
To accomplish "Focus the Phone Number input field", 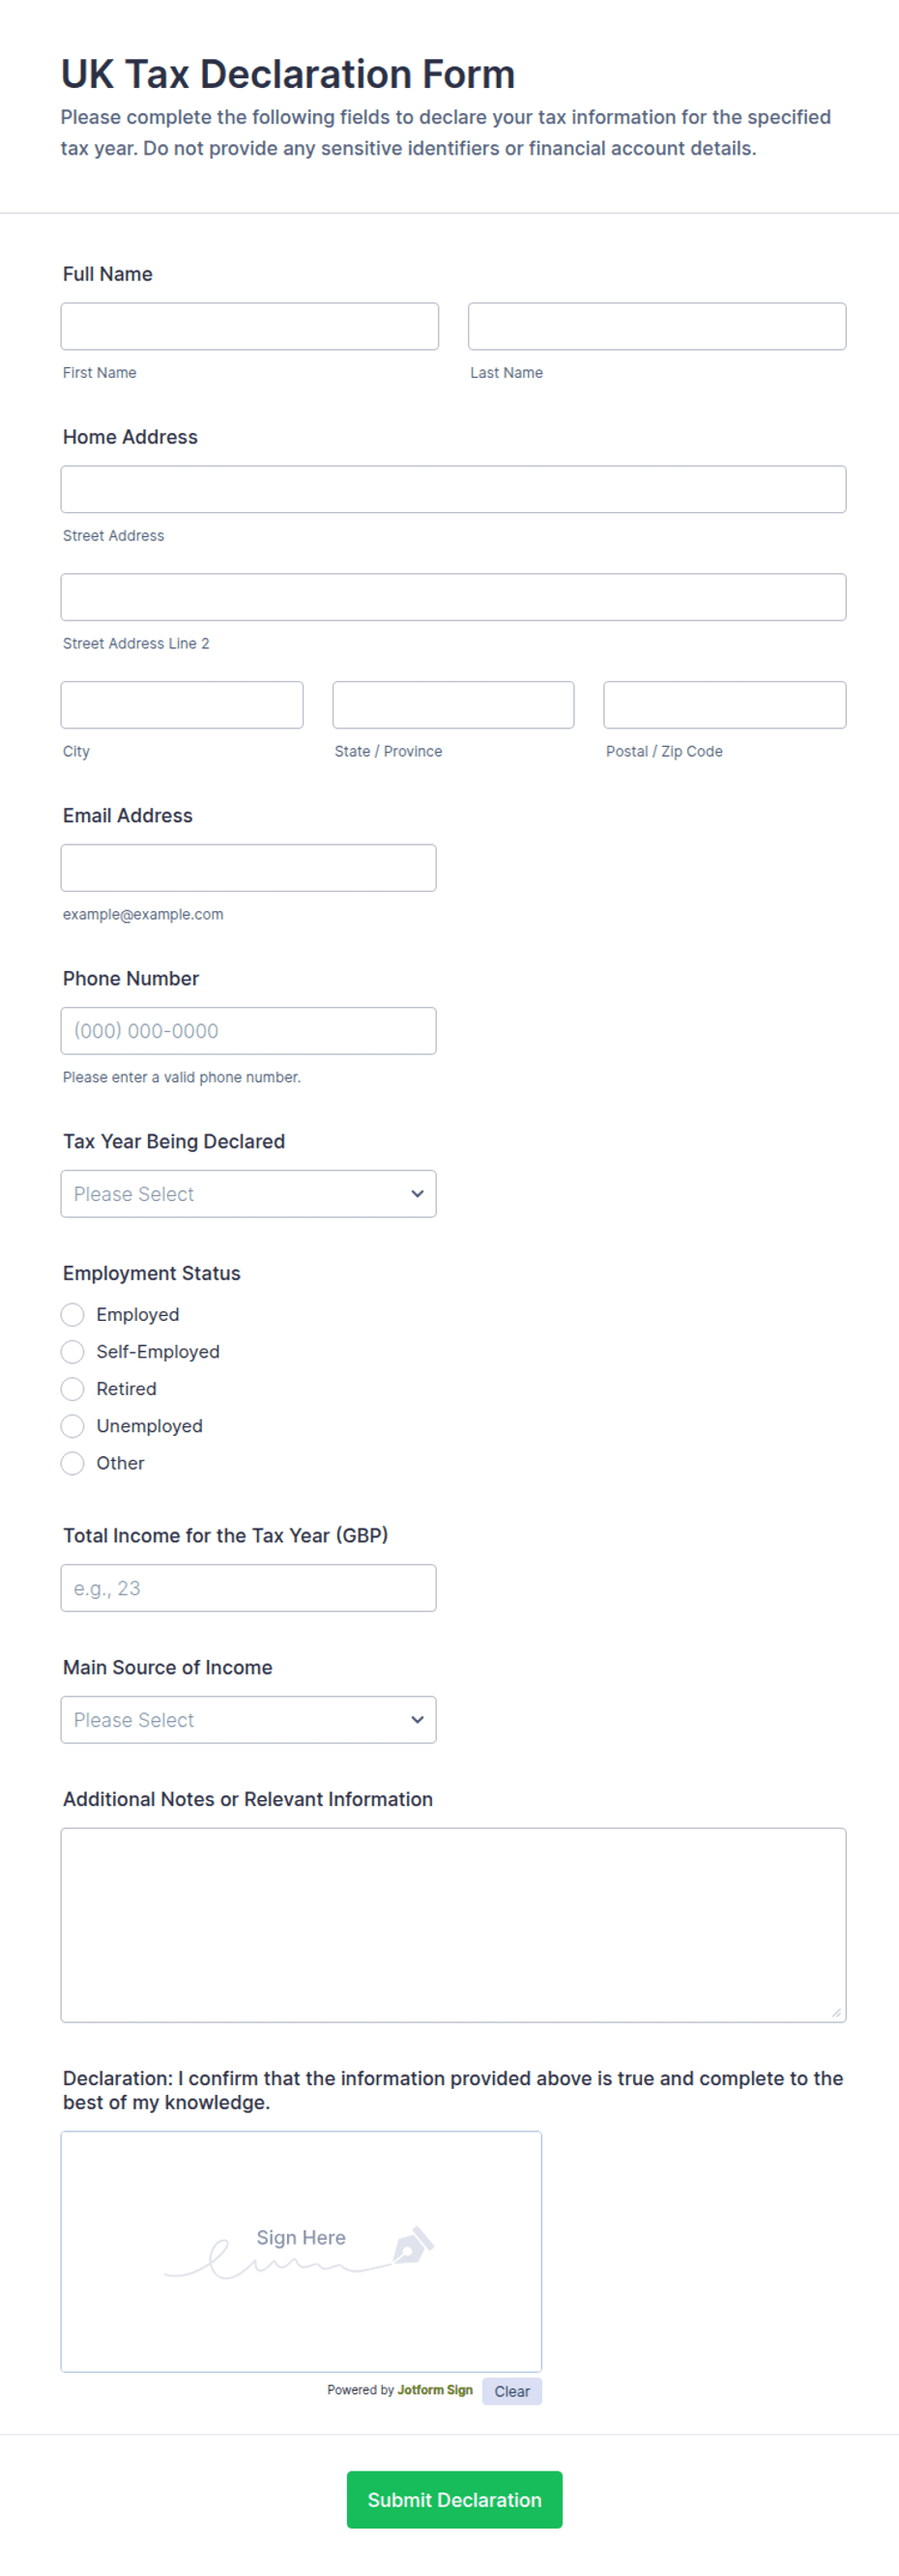I will point(248,1030).
